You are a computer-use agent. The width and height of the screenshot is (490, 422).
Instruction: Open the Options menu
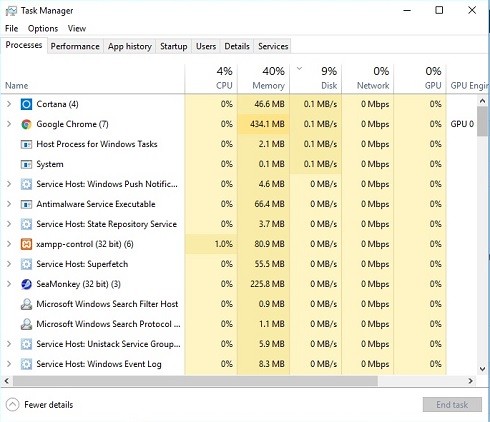click(43, 29)
